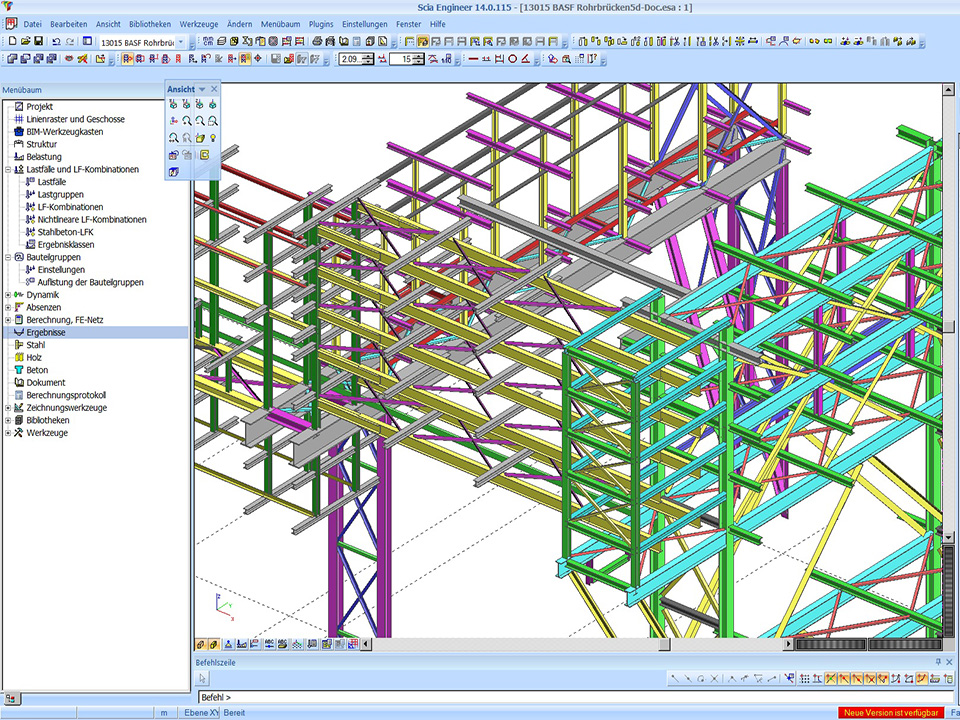Click the Print icon in the toolbar

pos(317,42)
